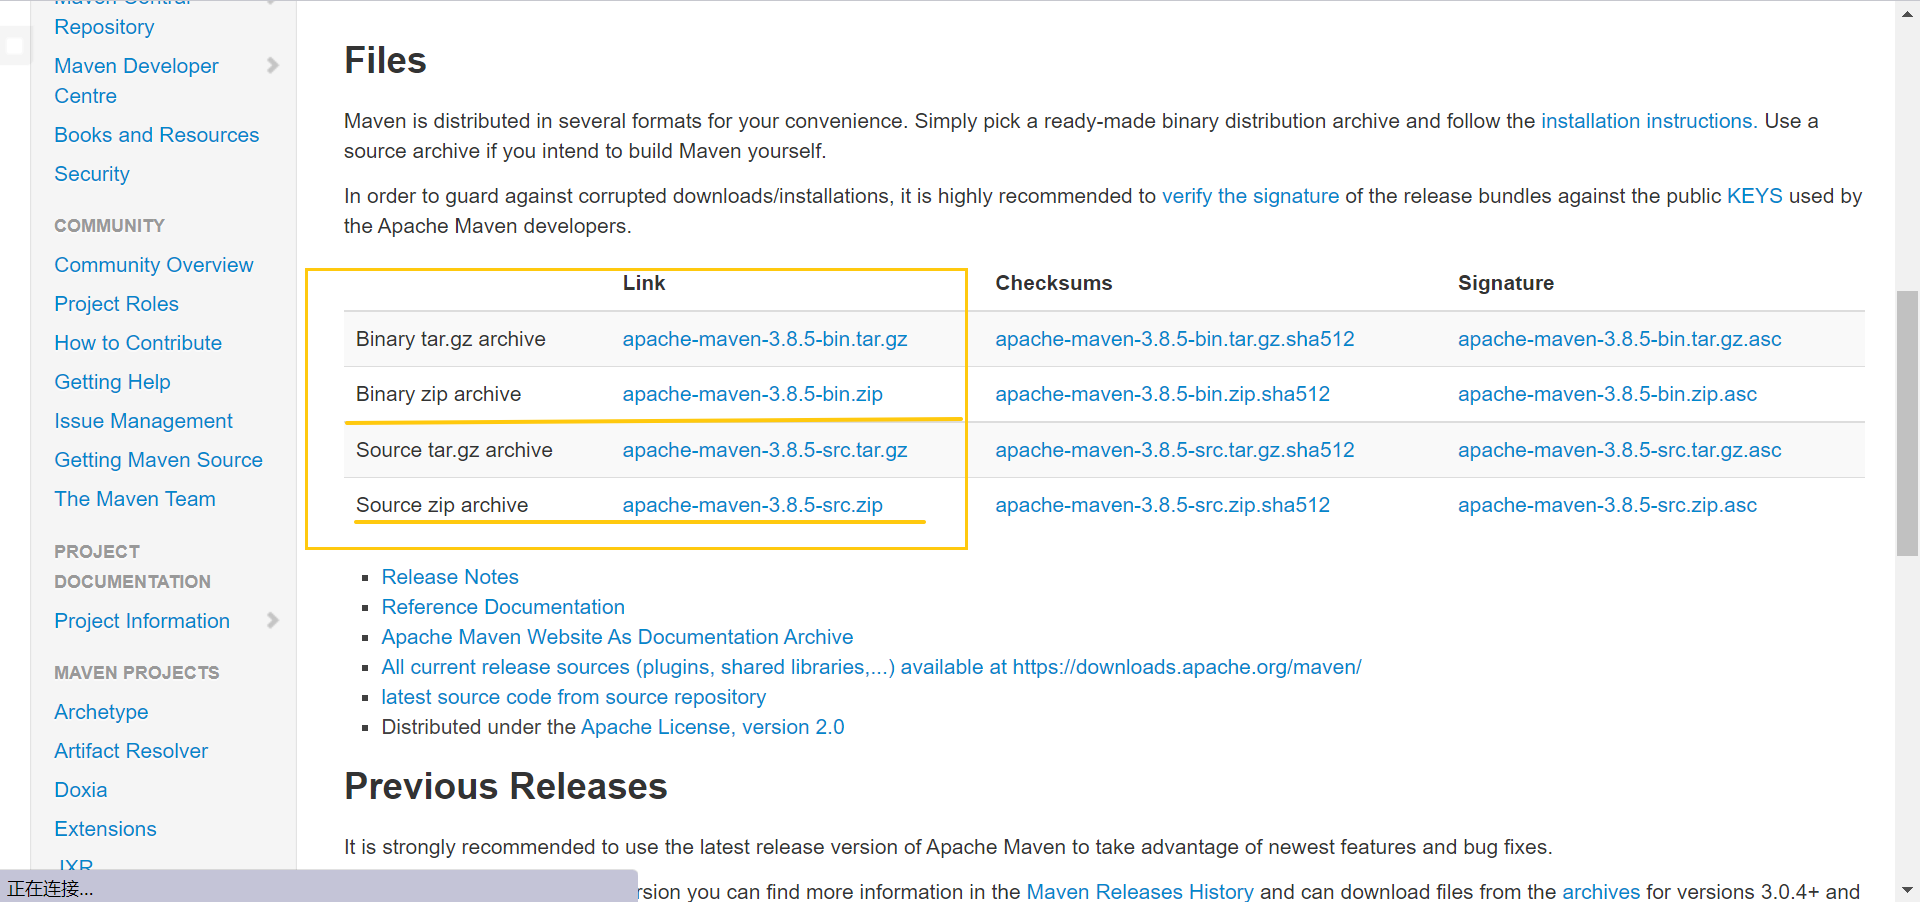Click the 'Files' heading
This screenshot has width=1920, height=902.
(385, 61)
